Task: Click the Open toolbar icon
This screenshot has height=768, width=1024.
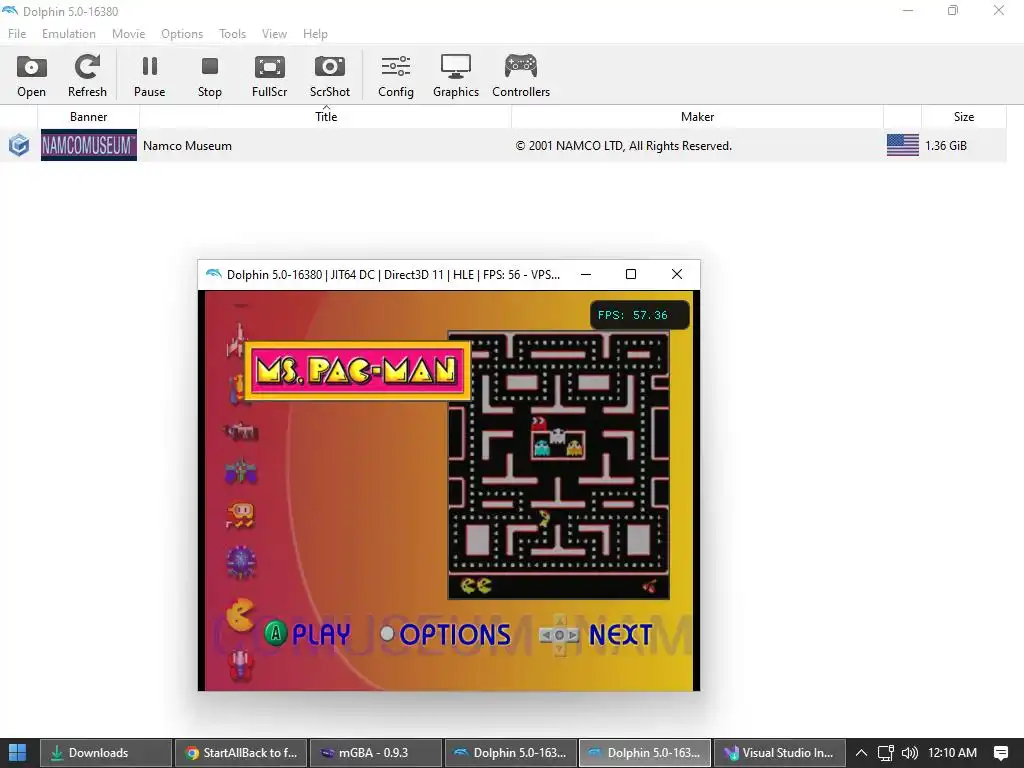Action: point(31,76)
